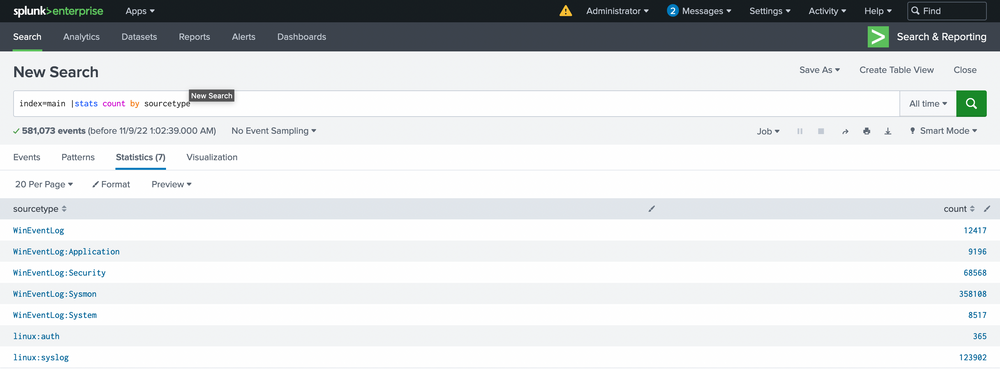Viewport: 1000px width, 370px height.
Task: Go to the Analytics nav tab
Action: [82, 37]
